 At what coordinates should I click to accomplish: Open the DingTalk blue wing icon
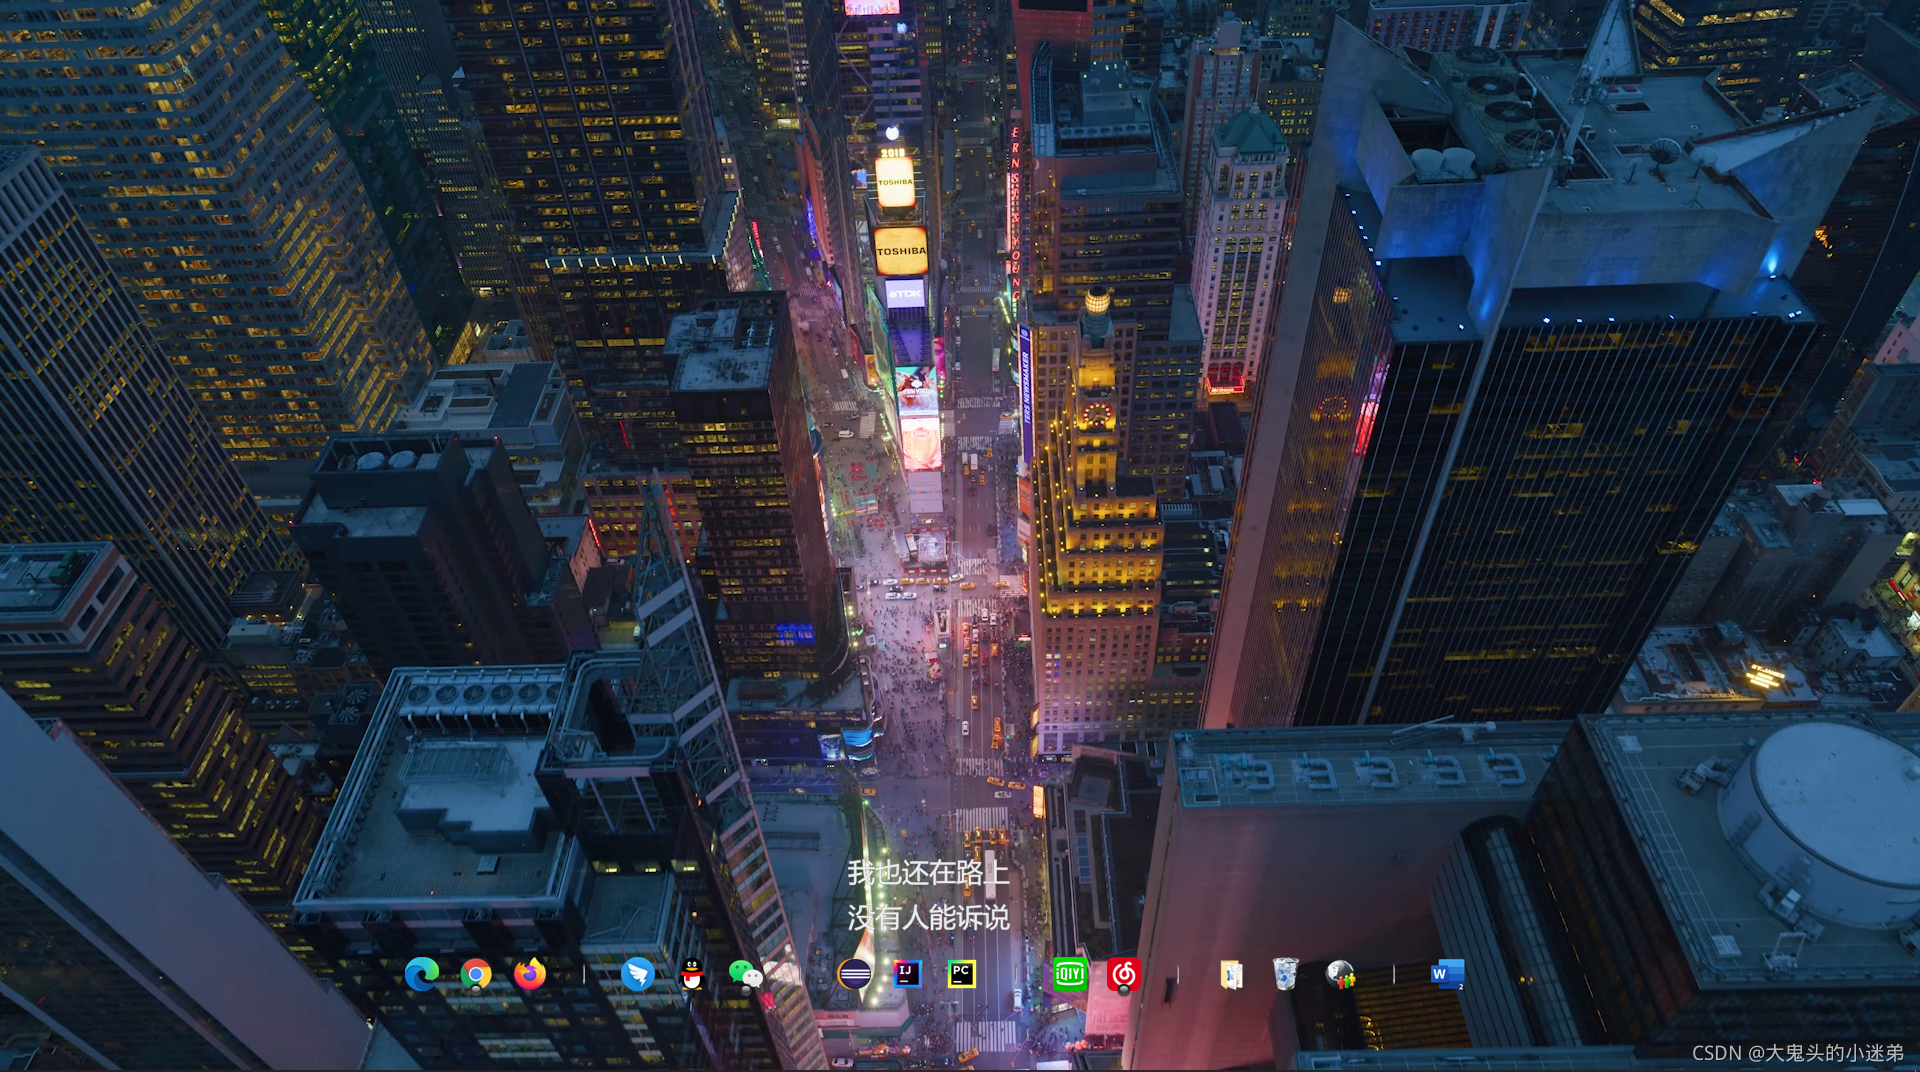click(x=637, y=974)
